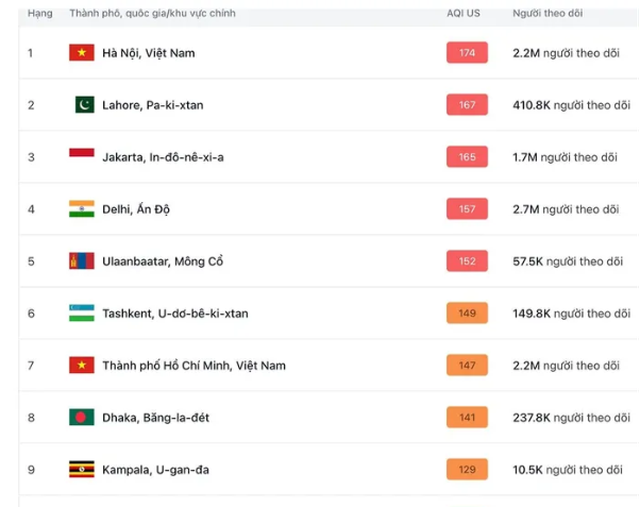Click the red AQI badge showing 174
640x507 pixels.
coord(467,53)
